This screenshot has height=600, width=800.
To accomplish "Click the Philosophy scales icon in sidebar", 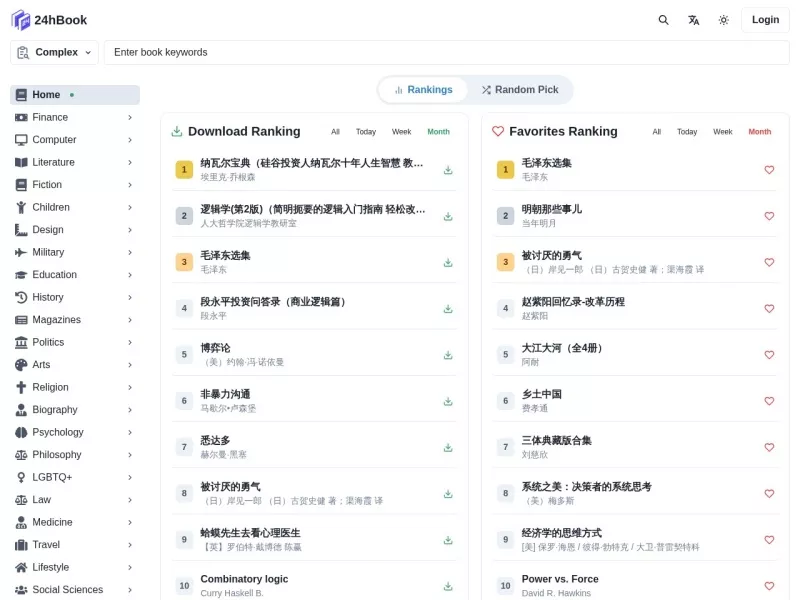I will coord(21,455).
